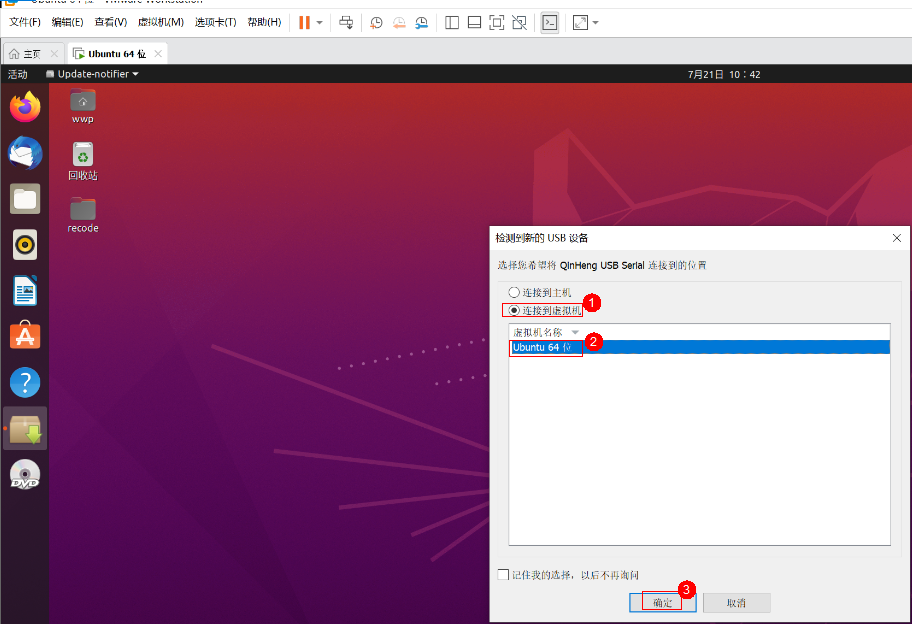Click the revert to snapshot icon

[399, 22]
